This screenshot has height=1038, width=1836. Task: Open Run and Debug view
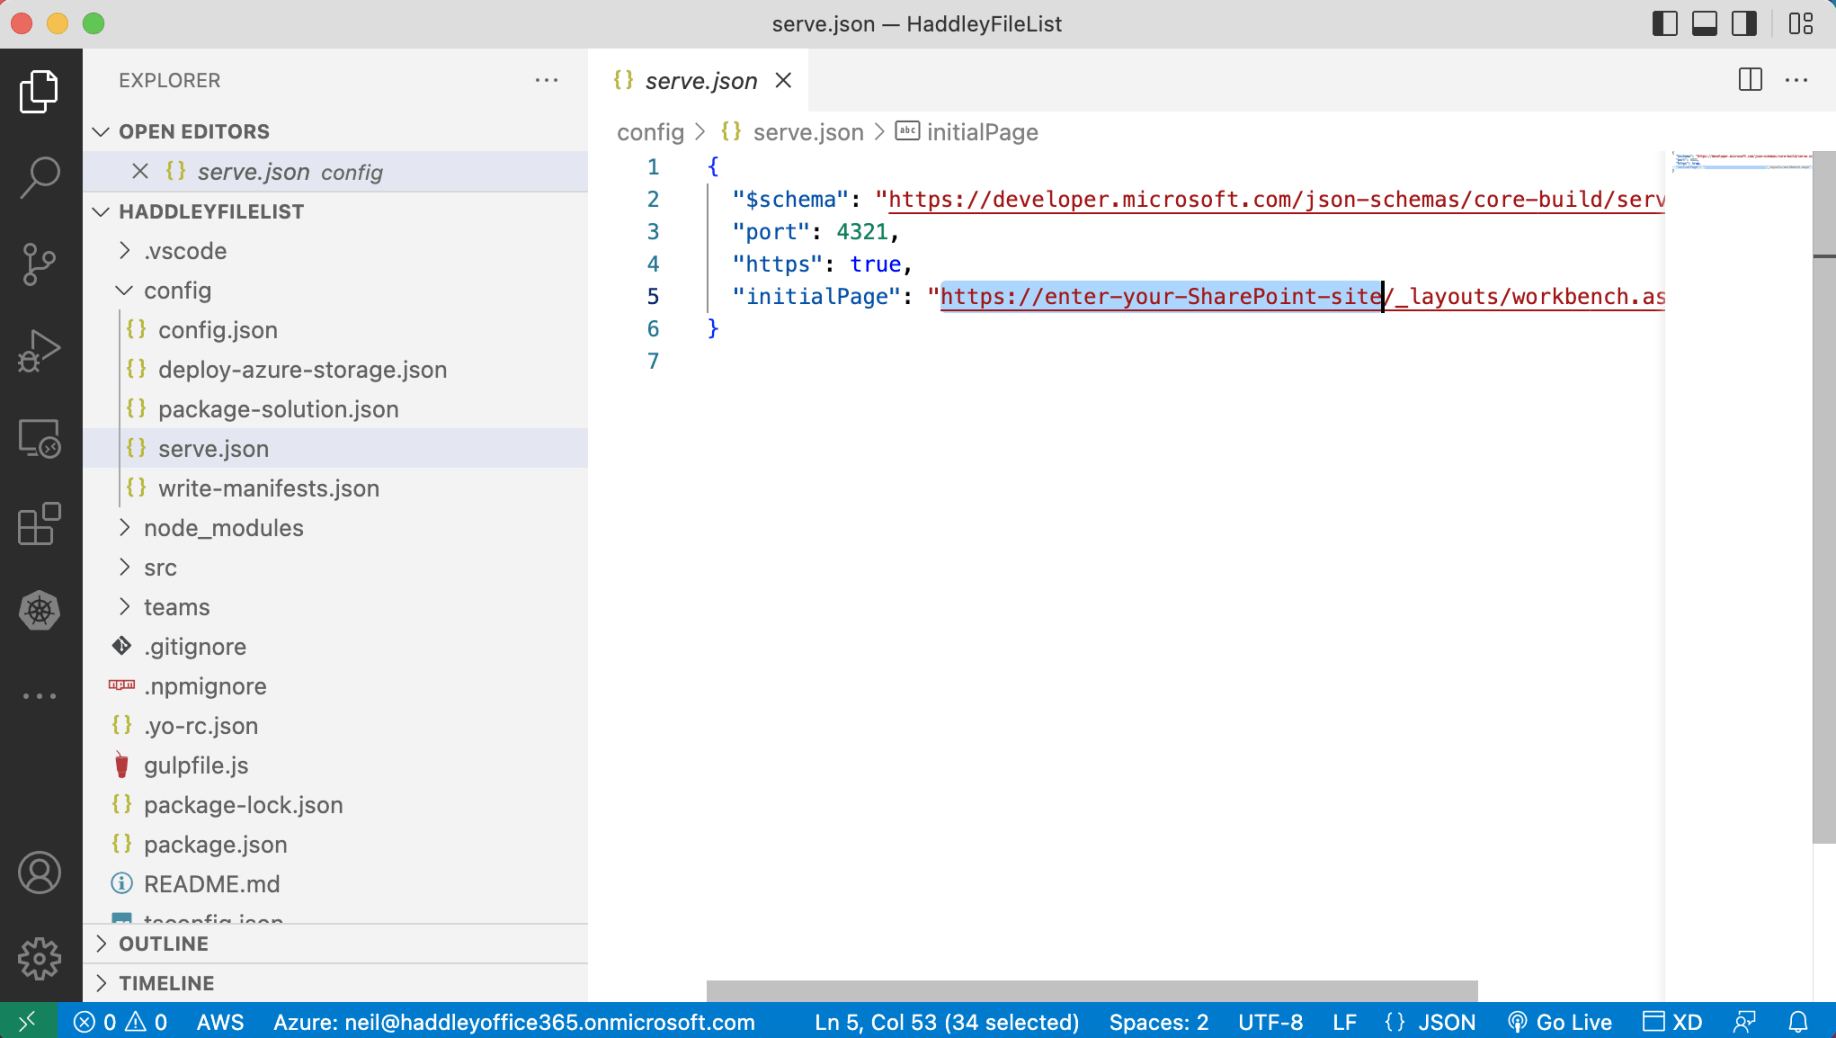coord(40,351)
